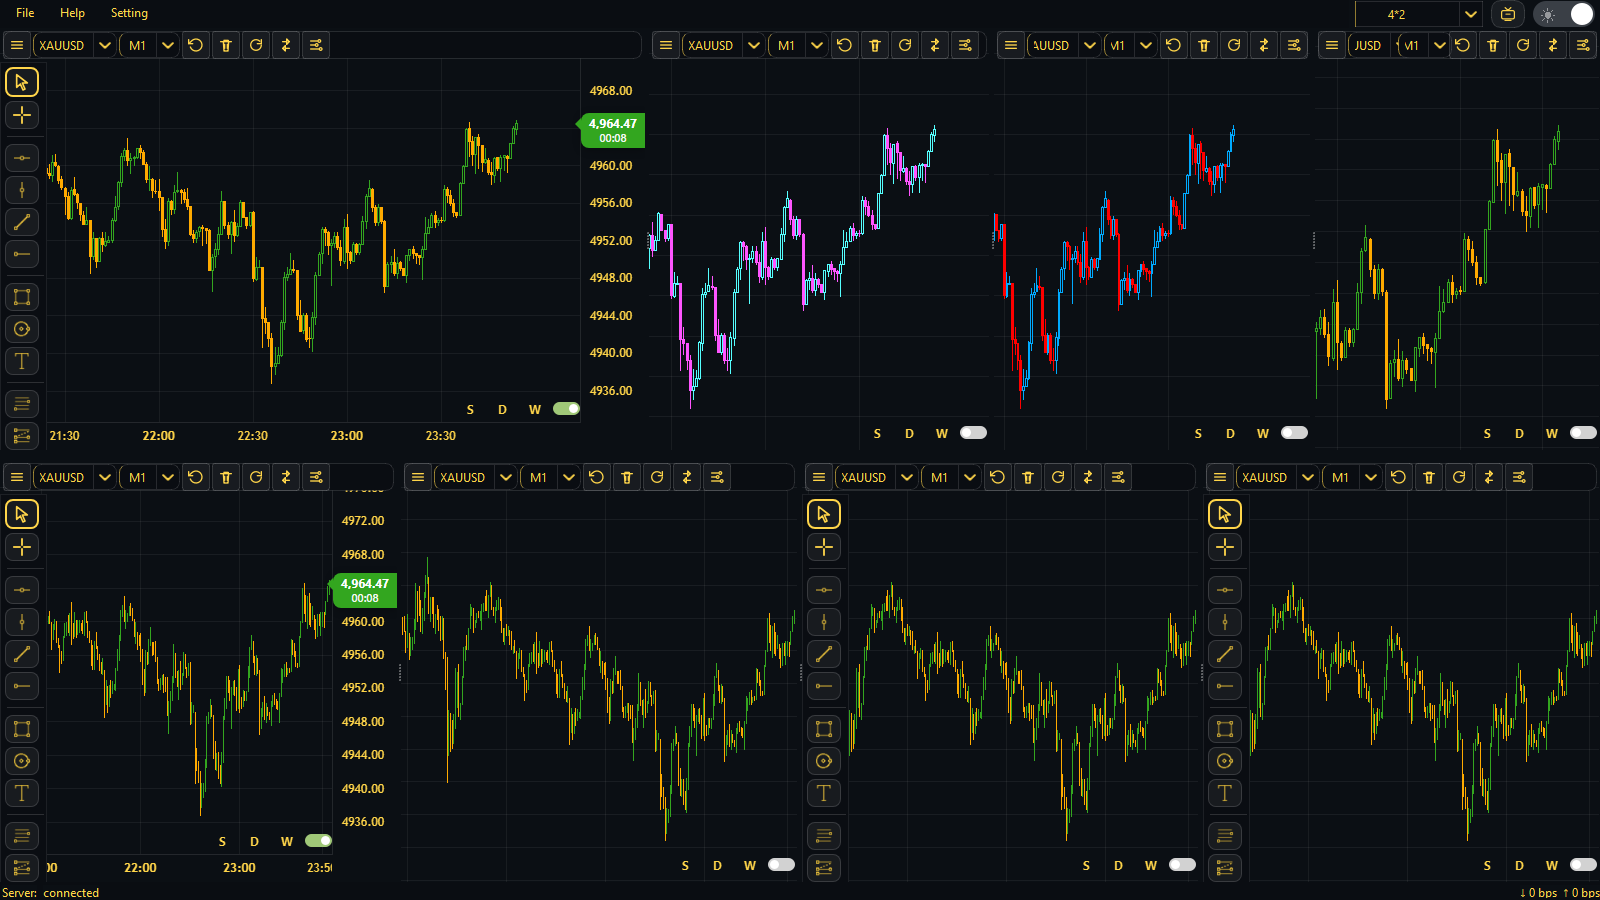Open hamburger menu of second top chart
Viewport: 1600px width, 900px height.
click(x=666, y=45)
